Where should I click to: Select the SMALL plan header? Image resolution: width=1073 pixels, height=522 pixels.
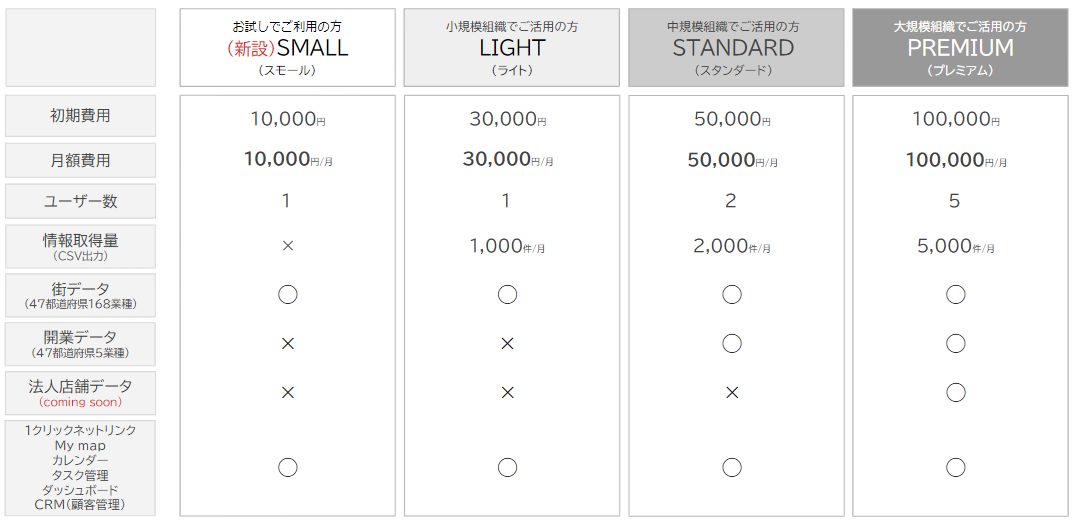click(288, 48)
